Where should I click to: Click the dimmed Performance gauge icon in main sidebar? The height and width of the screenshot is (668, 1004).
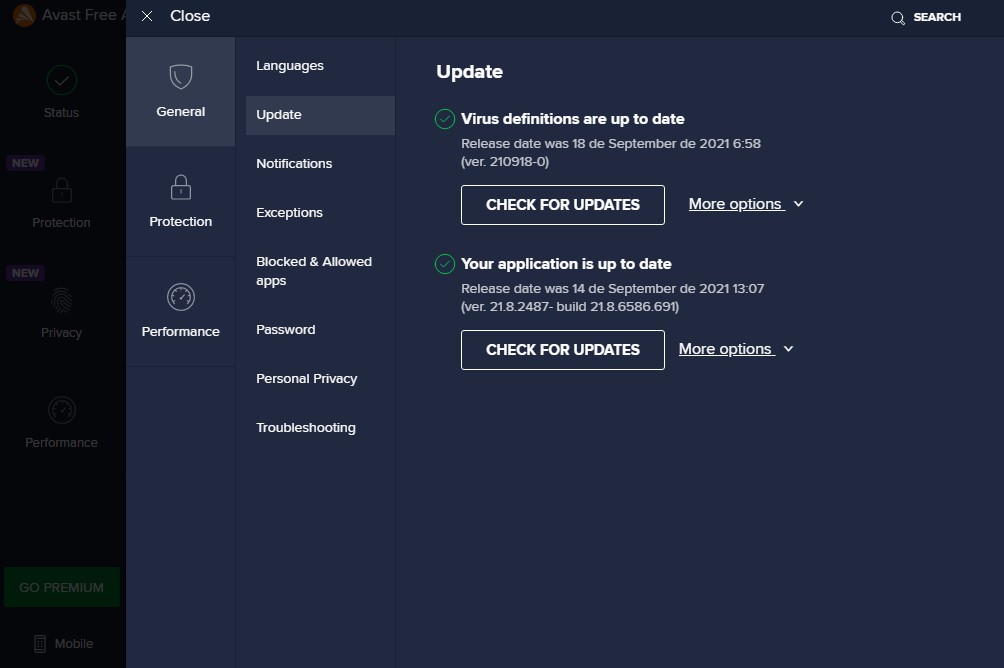coord(61,411)
